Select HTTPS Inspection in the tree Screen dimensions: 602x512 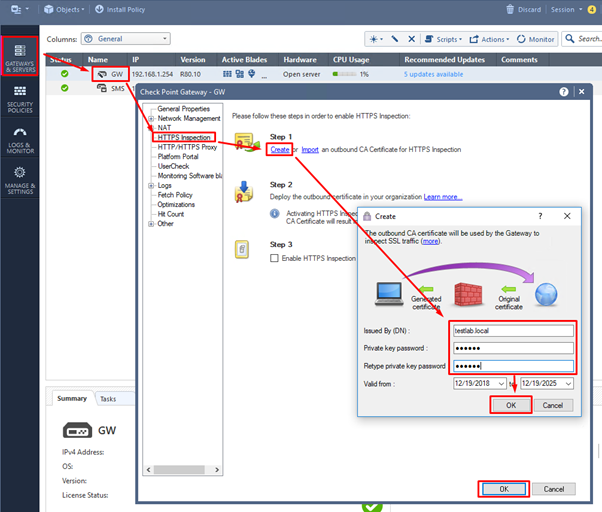(x=186, y=137)
